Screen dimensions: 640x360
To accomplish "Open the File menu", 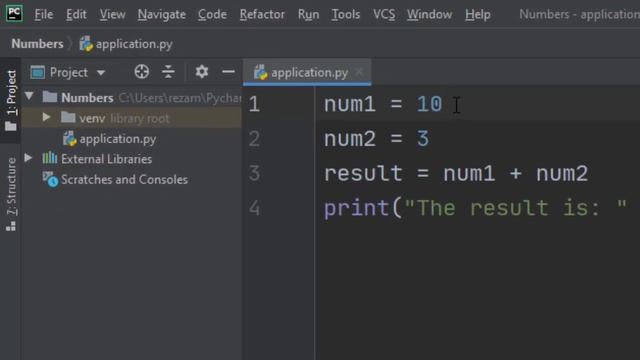I will (44, 15).
